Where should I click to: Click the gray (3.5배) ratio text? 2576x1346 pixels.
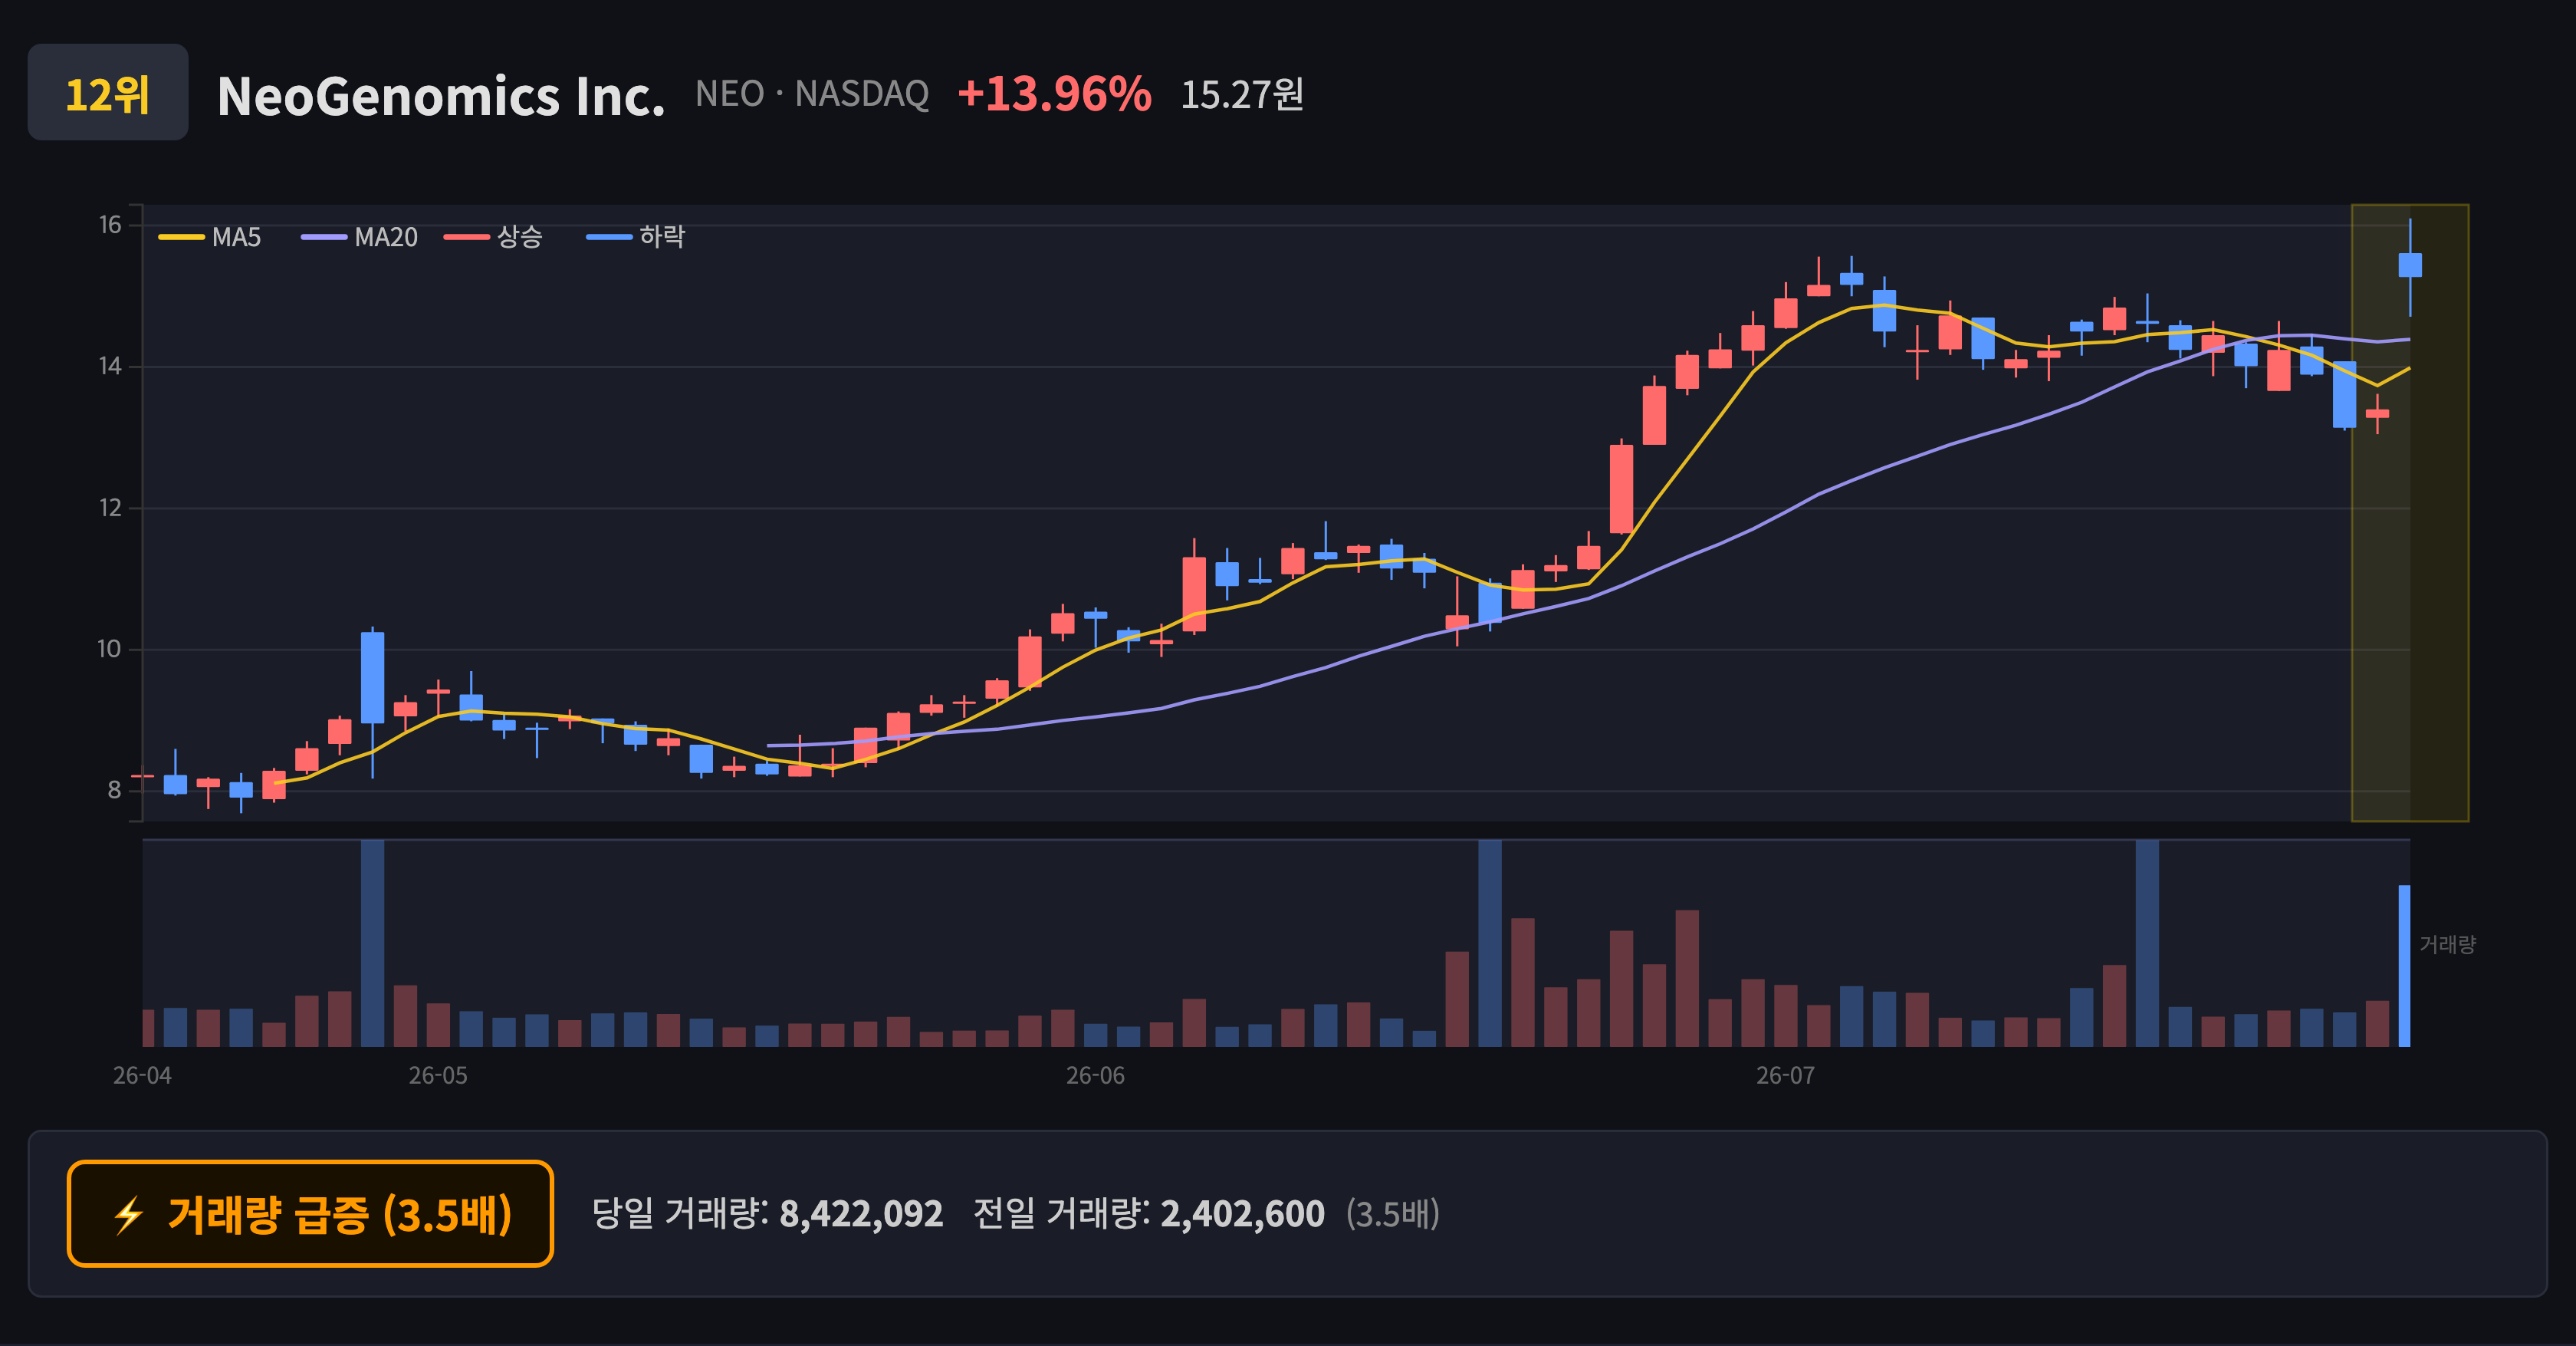pyautogui.click(x=1392, y=1214)
